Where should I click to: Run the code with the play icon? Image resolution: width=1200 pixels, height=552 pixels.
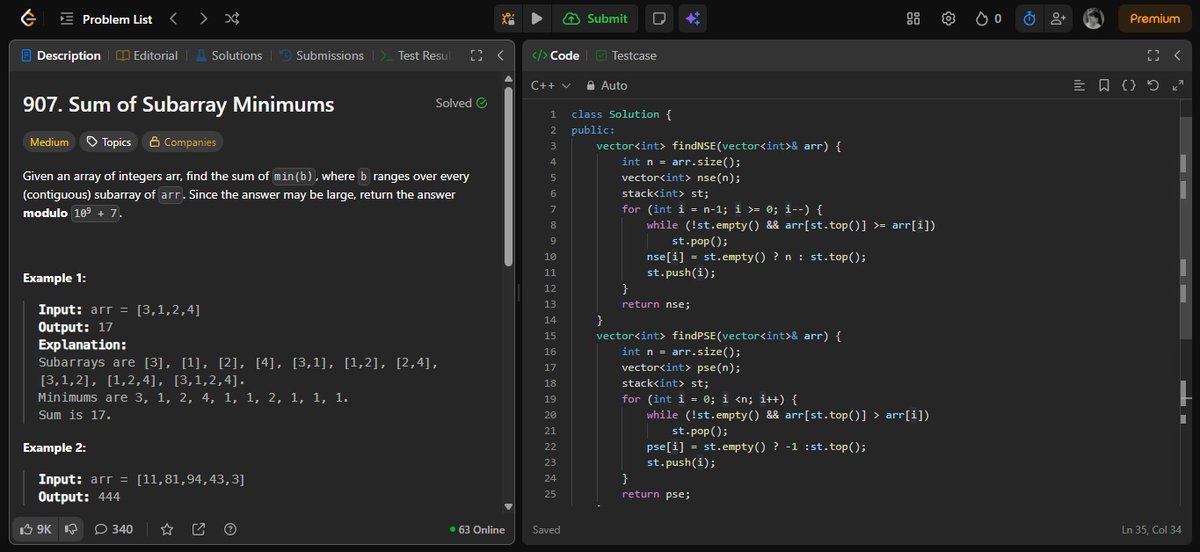click(x=537, y=18)
